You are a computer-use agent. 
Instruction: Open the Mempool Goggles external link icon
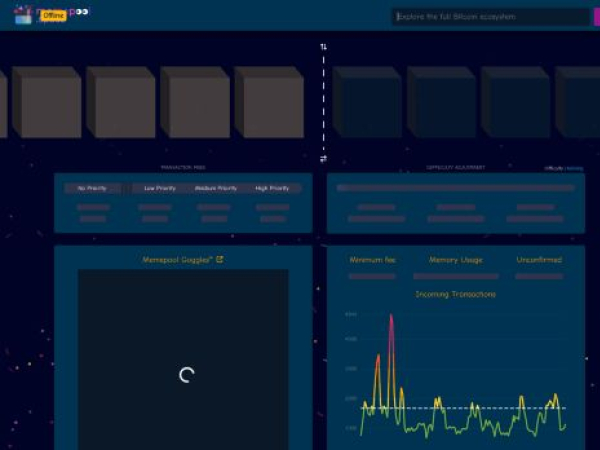tap(220, 260)
